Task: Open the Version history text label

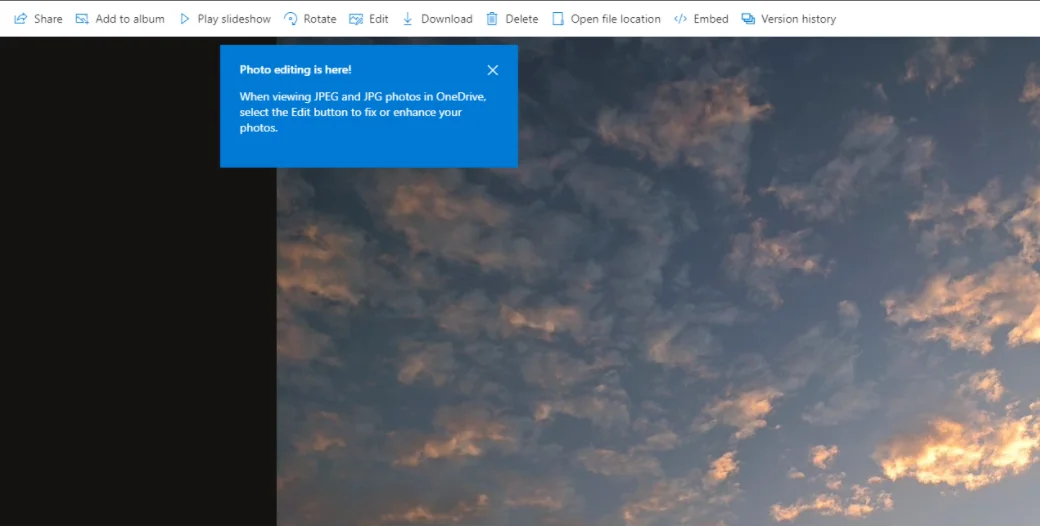Action: coord(798,19)
